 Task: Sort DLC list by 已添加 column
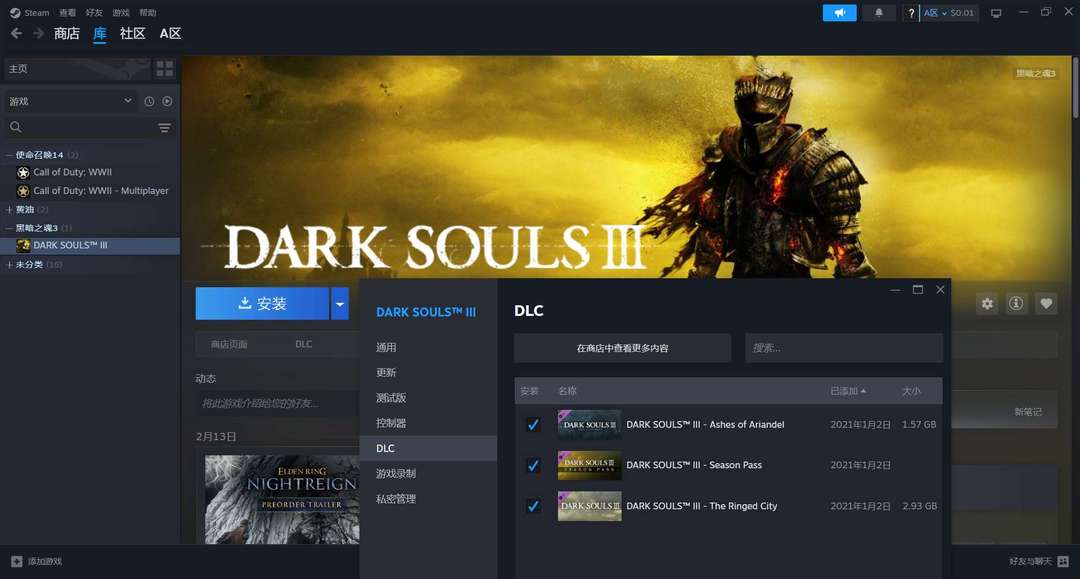click(x=848, y=391)
